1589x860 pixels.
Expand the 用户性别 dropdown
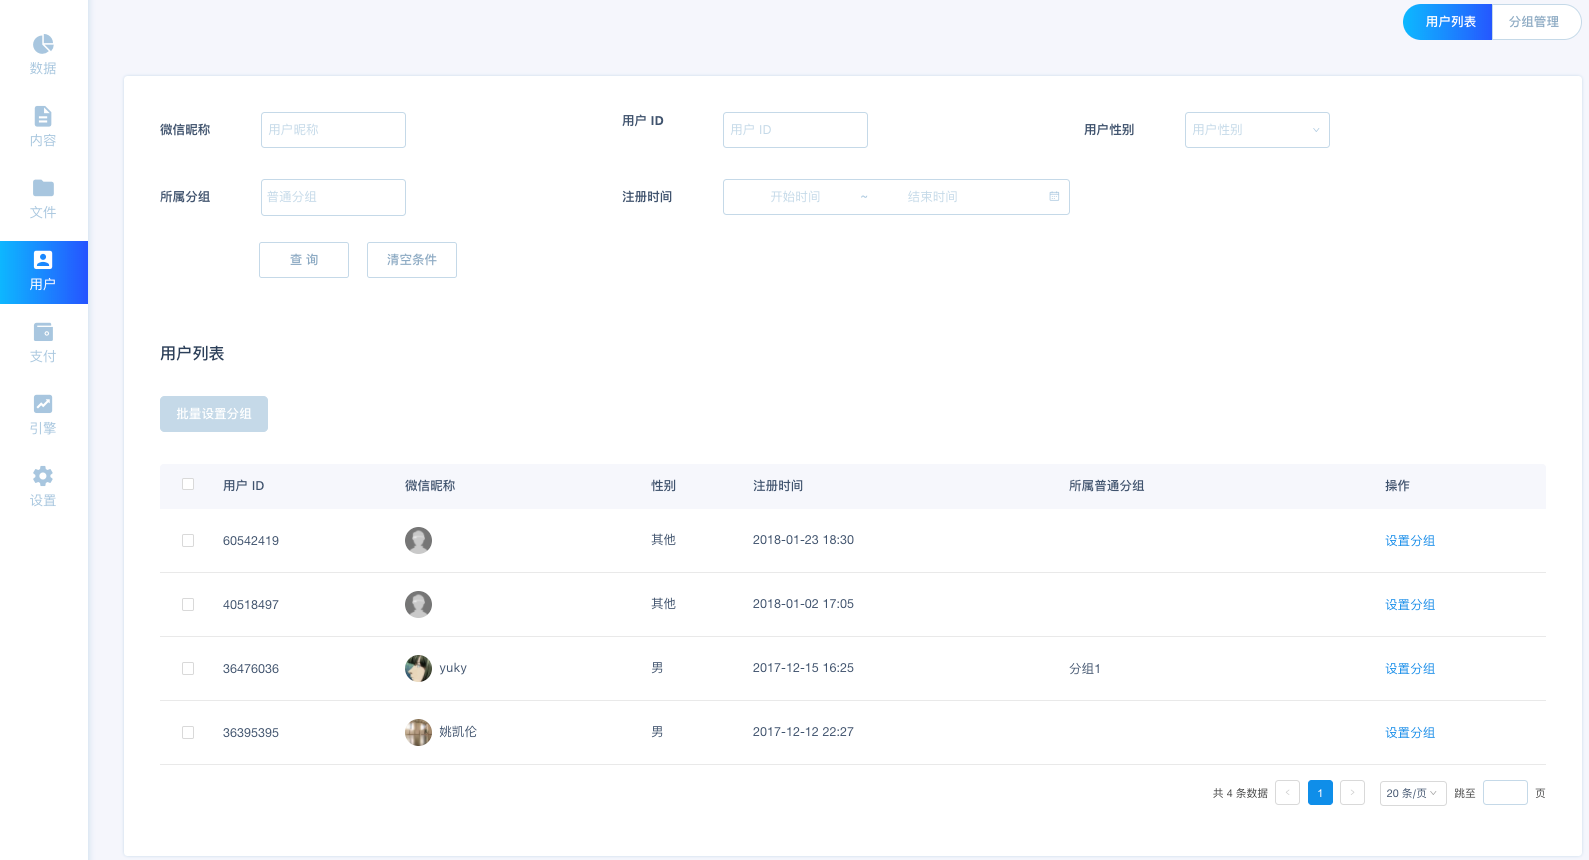tap(1256, 130)
